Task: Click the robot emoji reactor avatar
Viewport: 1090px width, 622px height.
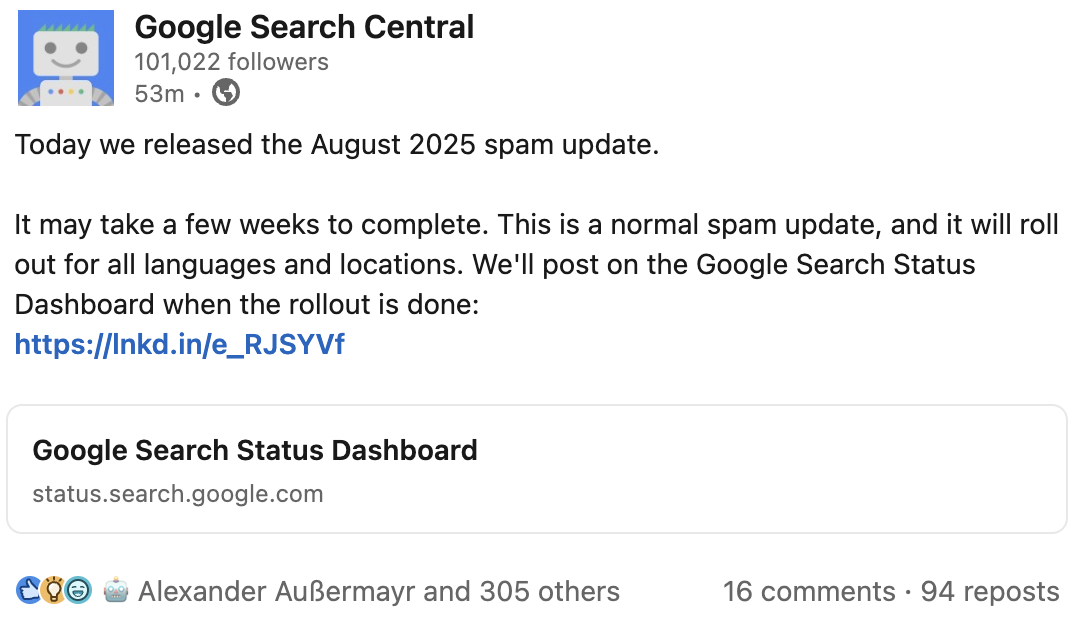Action: click(x=114, y=591)
